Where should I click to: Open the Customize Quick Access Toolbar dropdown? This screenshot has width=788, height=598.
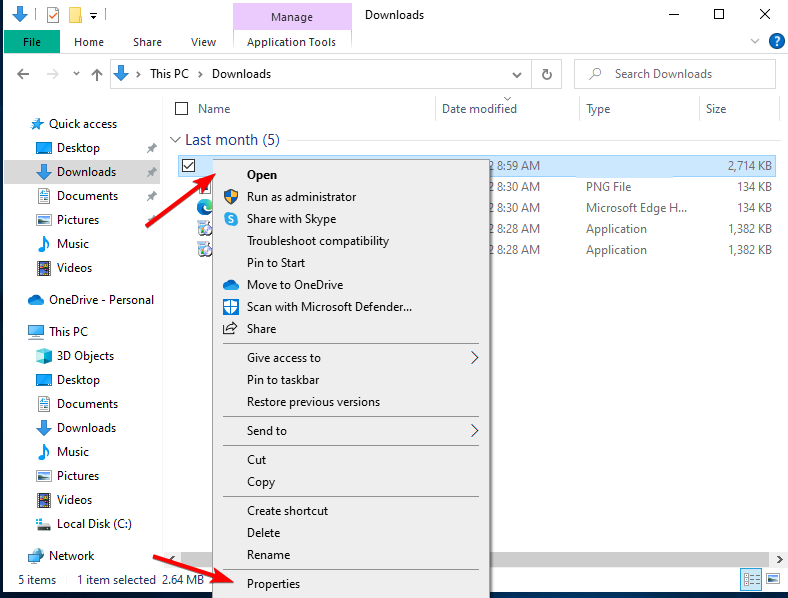point(93,16)
